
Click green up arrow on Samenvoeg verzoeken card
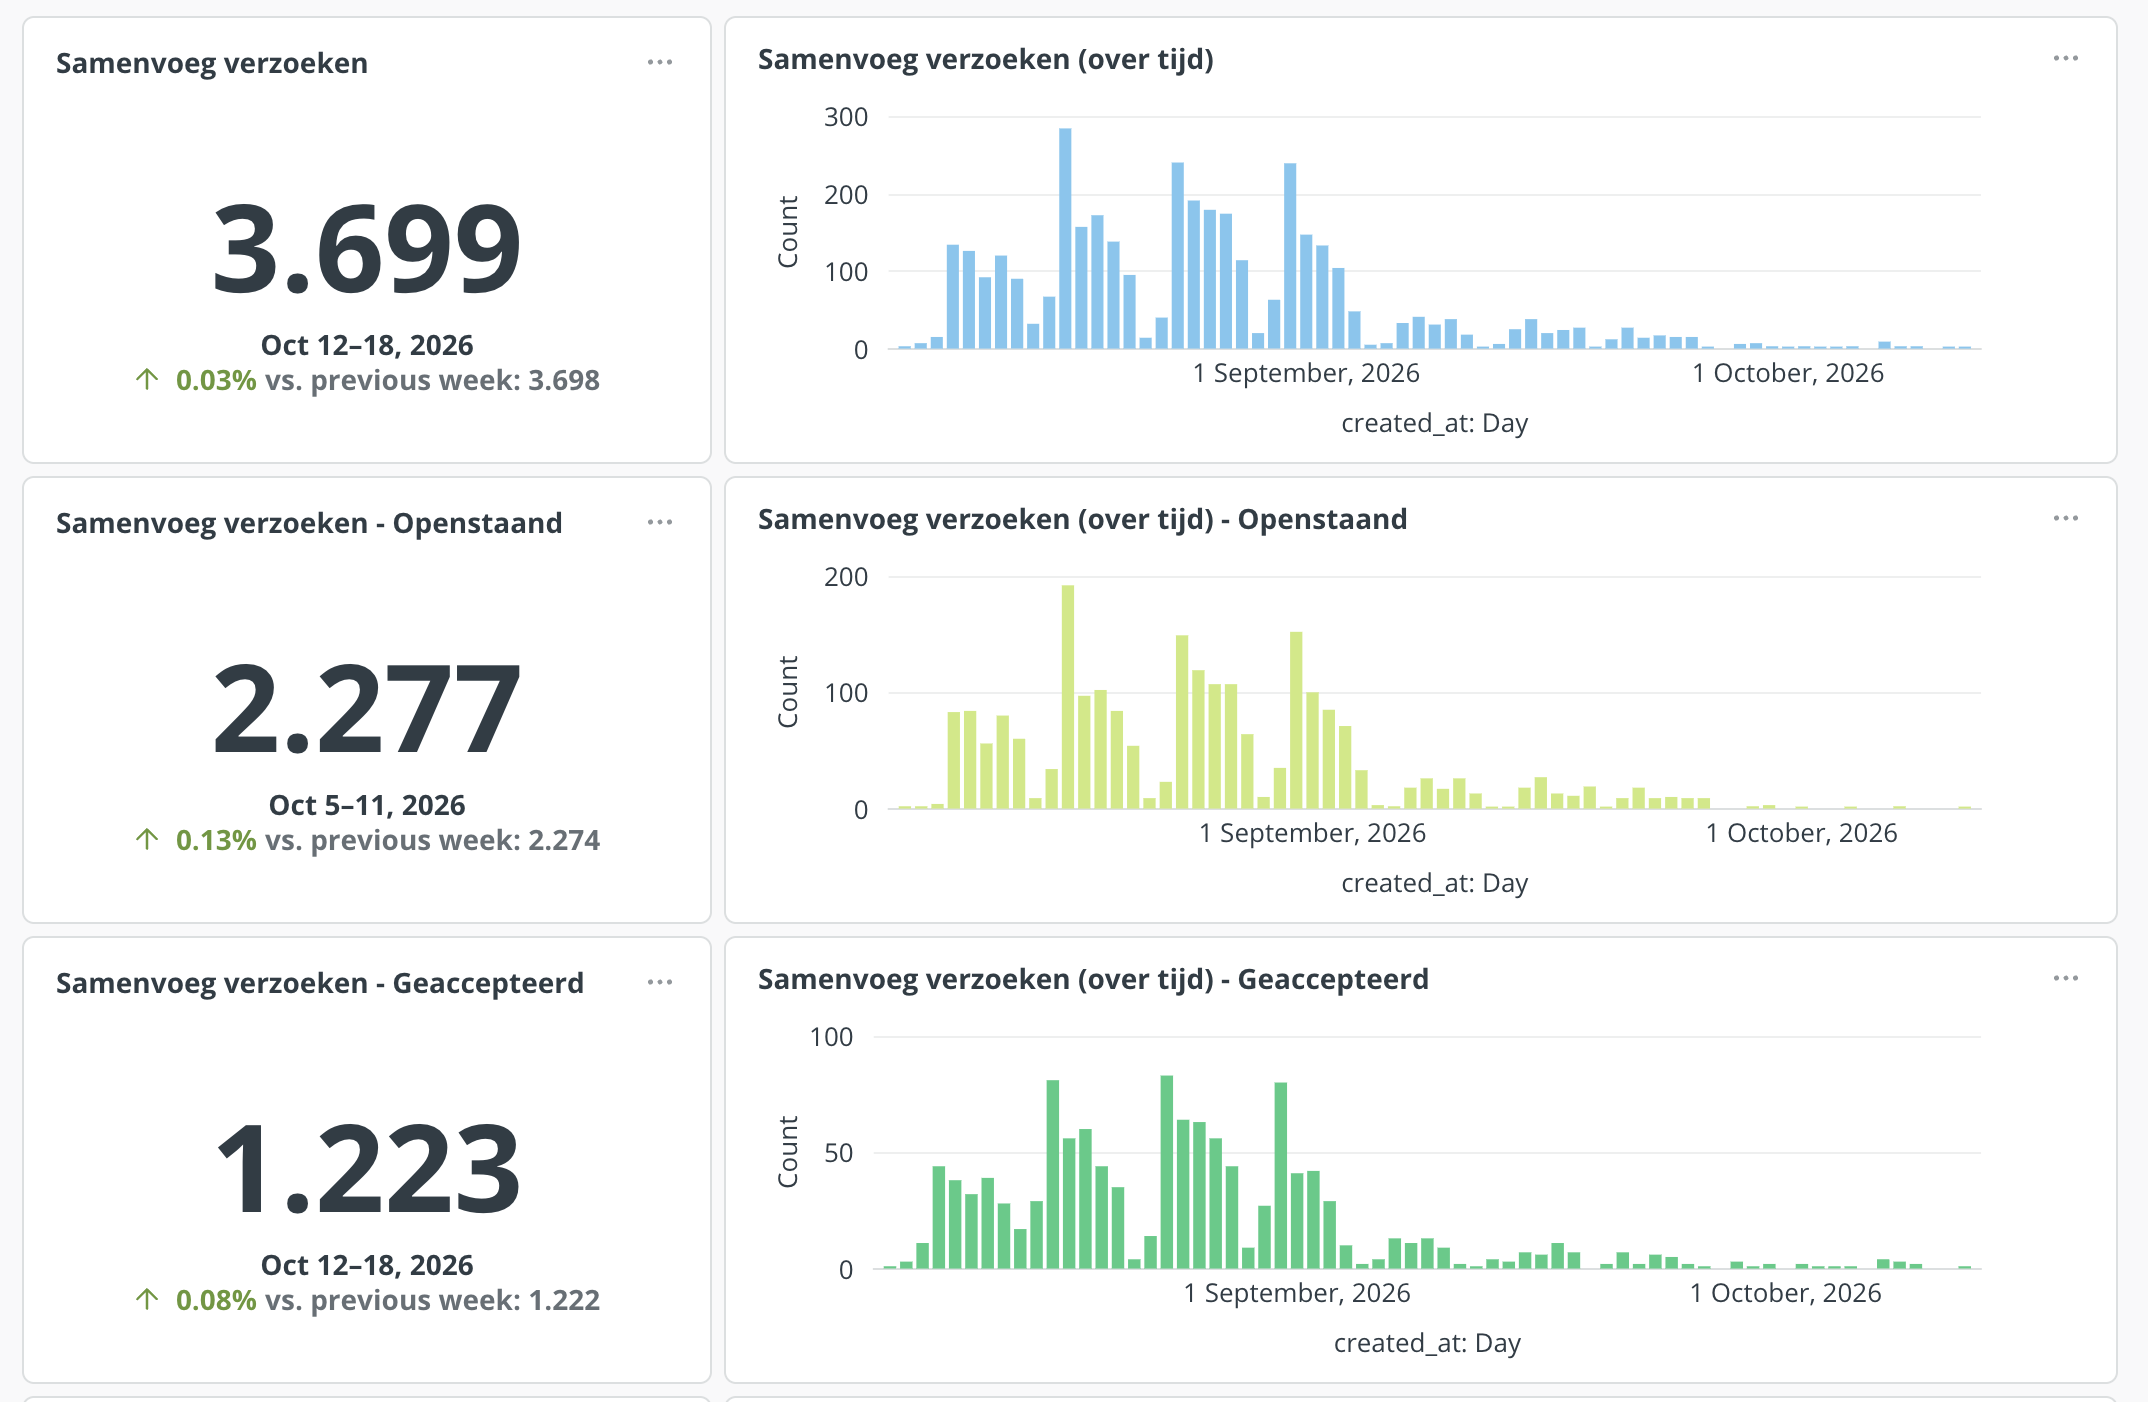147,379
